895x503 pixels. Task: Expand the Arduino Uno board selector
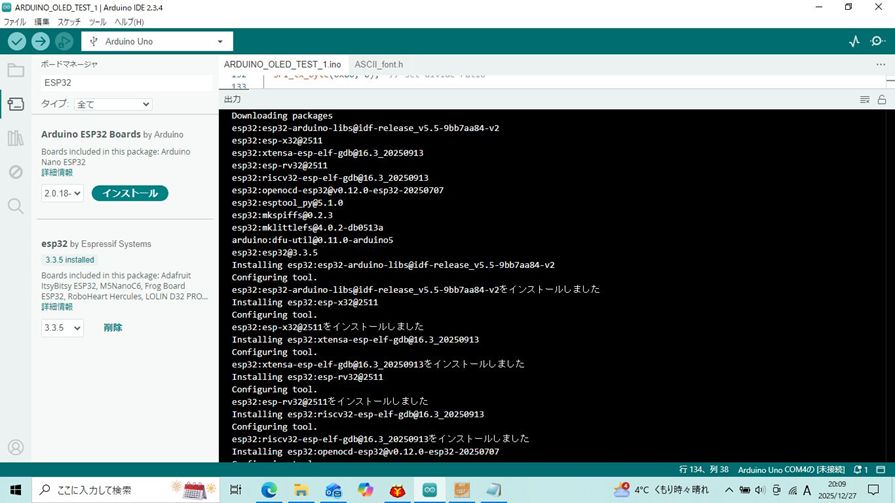click(157, 42)
